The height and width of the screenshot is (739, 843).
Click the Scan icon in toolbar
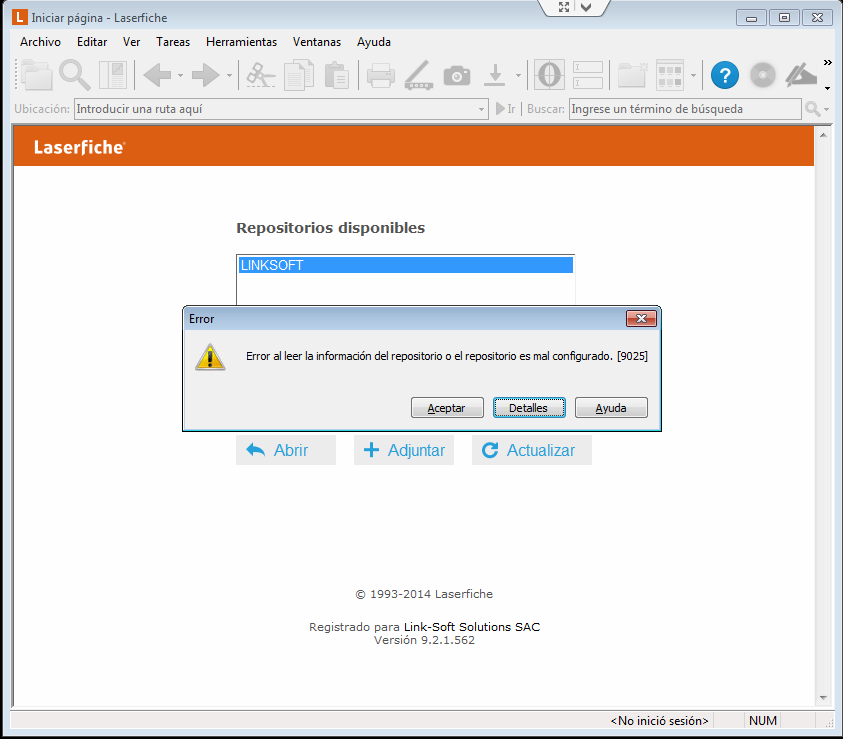(x=419, y=75)
